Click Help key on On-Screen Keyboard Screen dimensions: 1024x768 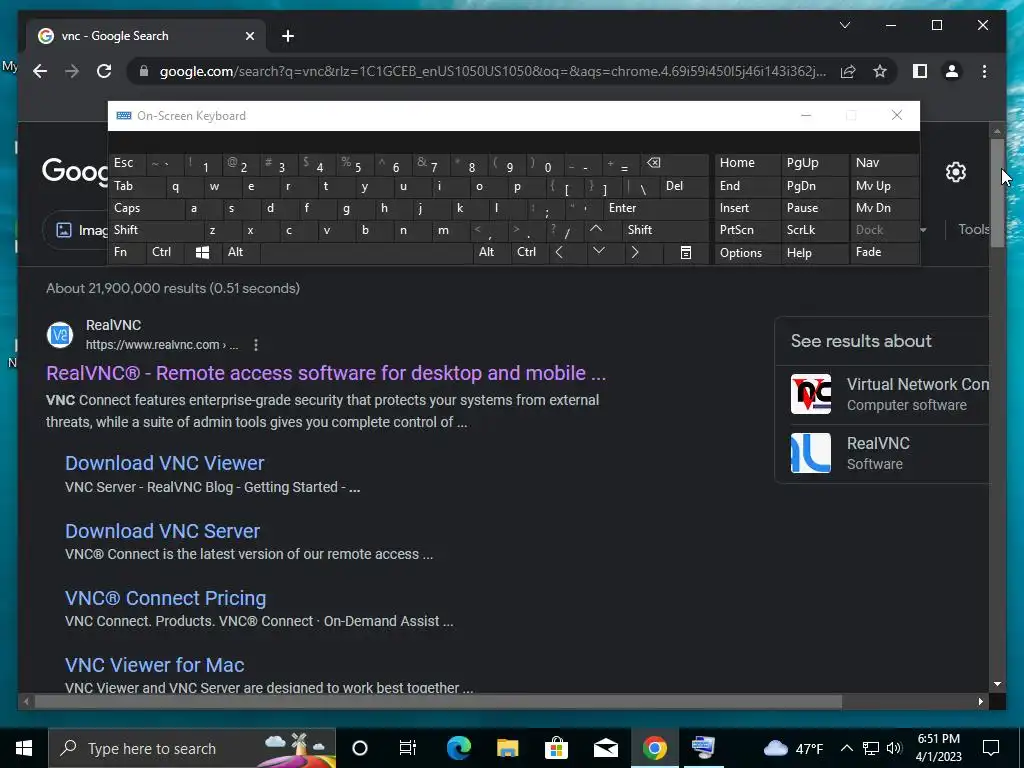pos(814,253)
